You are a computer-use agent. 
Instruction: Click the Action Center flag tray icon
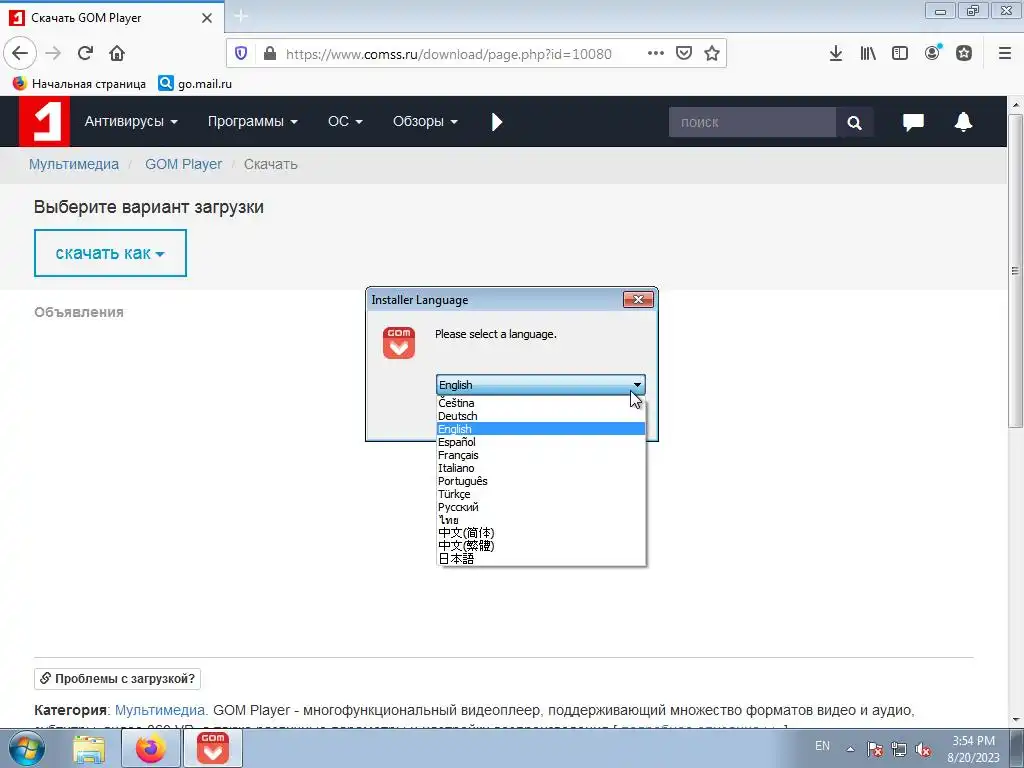(x=874, y=749)
